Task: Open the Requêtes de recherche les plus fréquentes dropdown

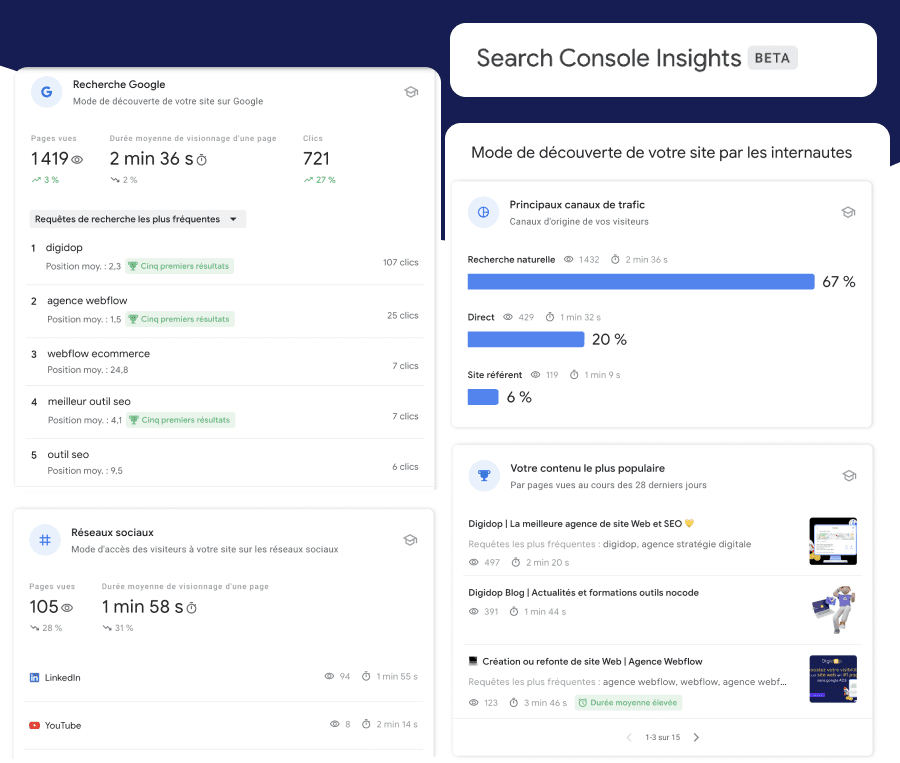Action: pos(138,219)
